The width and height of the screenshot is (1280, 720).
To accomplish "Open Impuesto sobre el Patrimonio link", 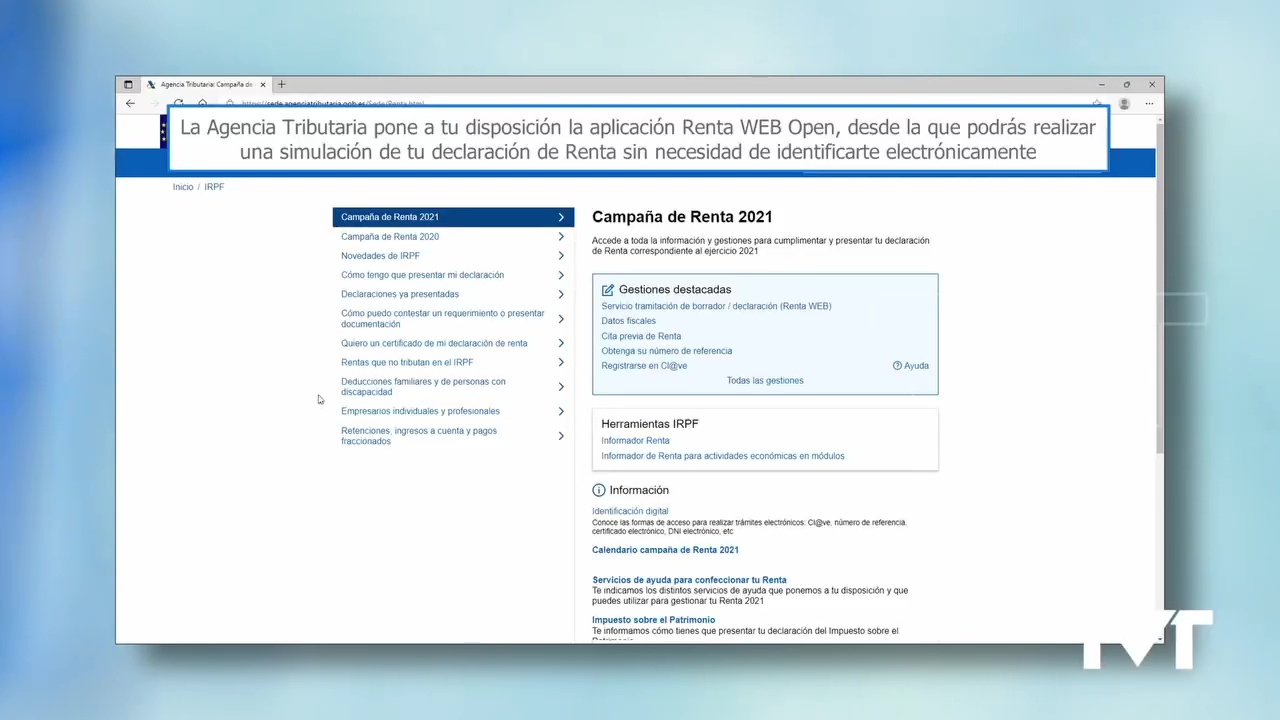I will pyautogui.click(x=653, y=620).
